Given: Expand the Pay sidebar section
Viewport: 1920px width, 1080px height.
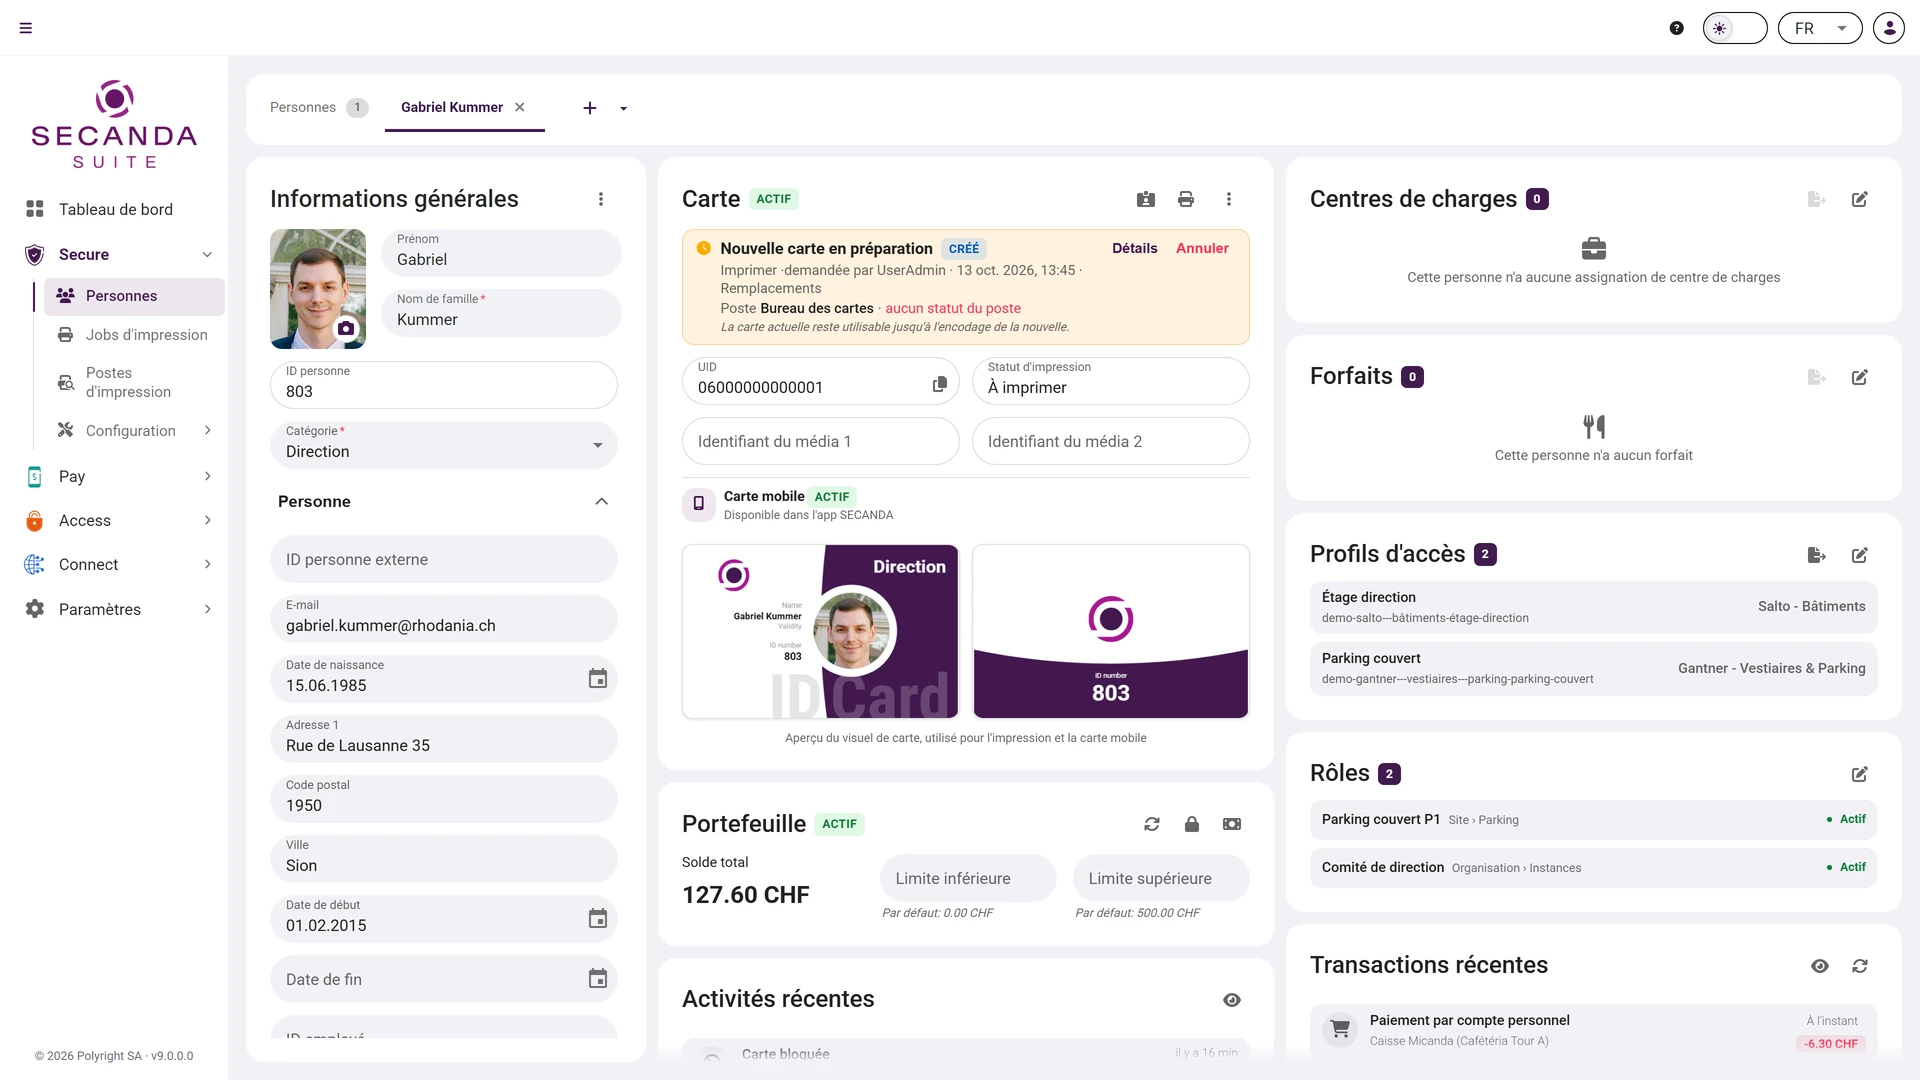Looking at the screenshot, I should coord(207,476).
